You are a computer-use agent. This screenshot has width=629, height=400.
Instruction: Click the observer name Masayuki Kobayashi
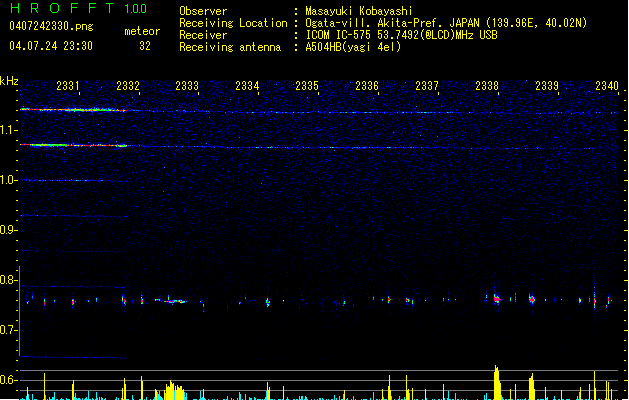359,11
